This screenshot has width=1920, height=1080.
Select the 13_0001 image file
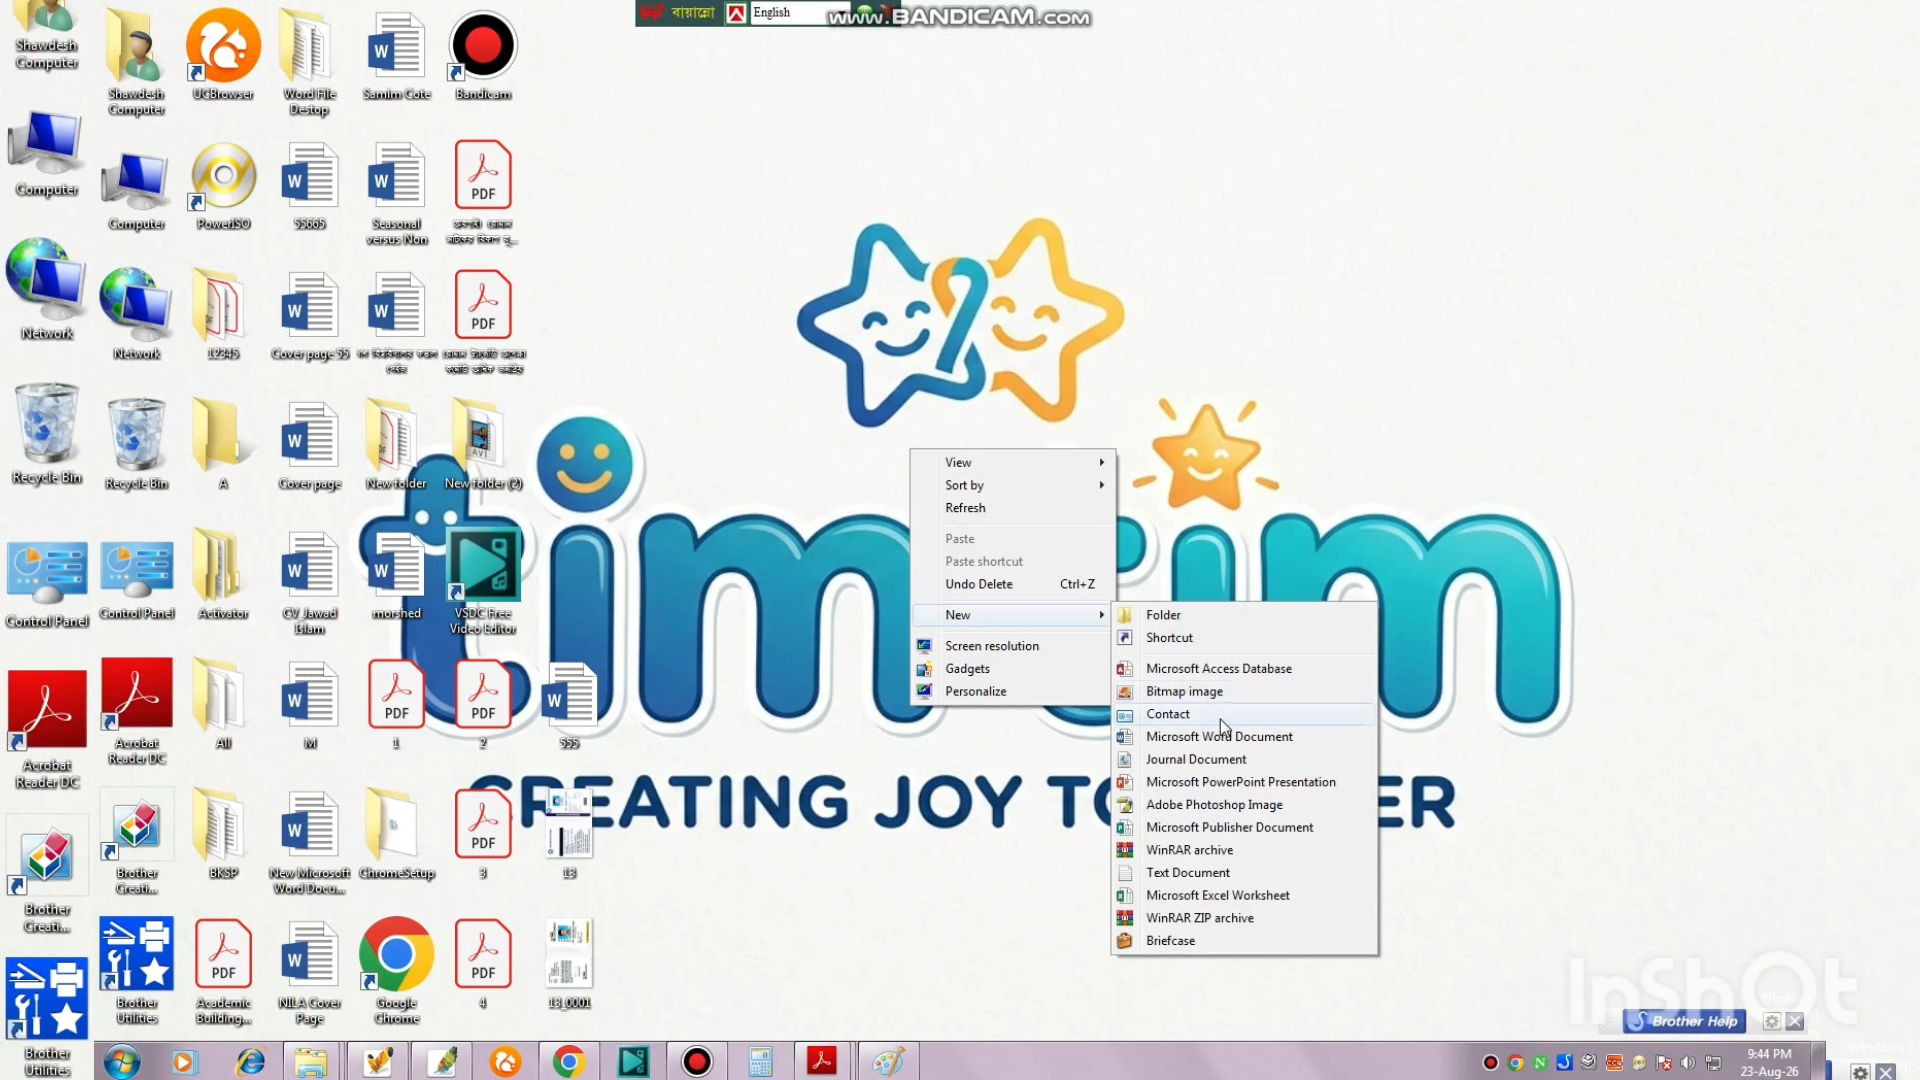point(569,964)
